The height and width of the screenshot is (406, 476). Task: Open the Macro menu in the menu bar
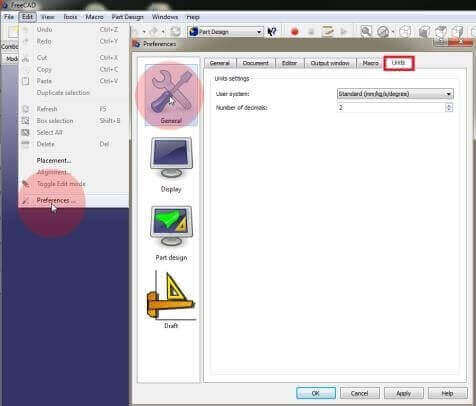(94, 17)
